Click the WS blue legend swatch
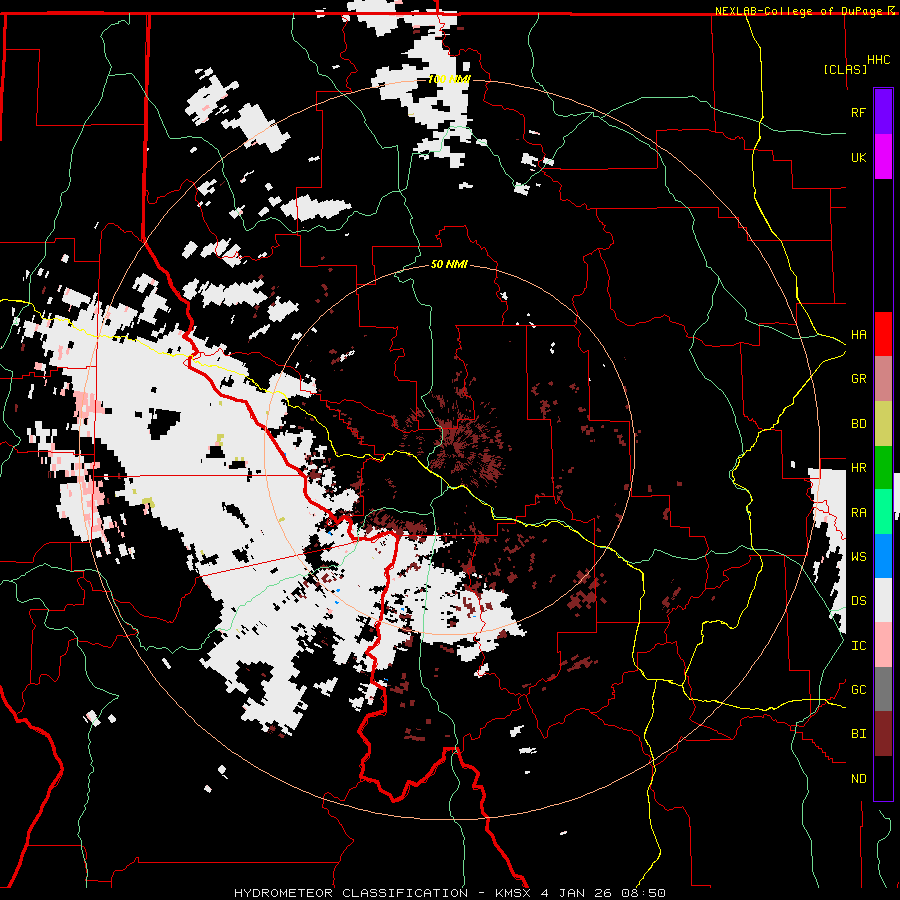Image resolution: width=900 pixels, height=900 pixels. pyautogui.click(x=883, y=556)
